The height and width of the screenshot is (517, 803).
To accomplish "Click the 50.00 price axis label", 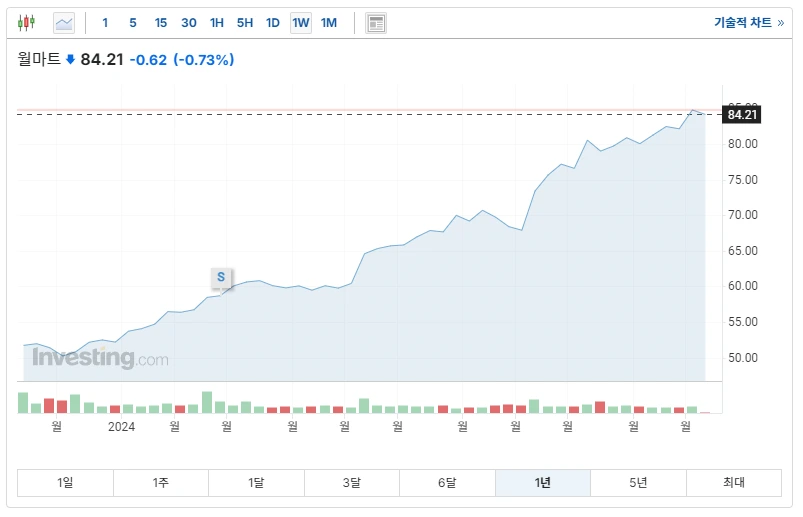I will pos(743,358).
